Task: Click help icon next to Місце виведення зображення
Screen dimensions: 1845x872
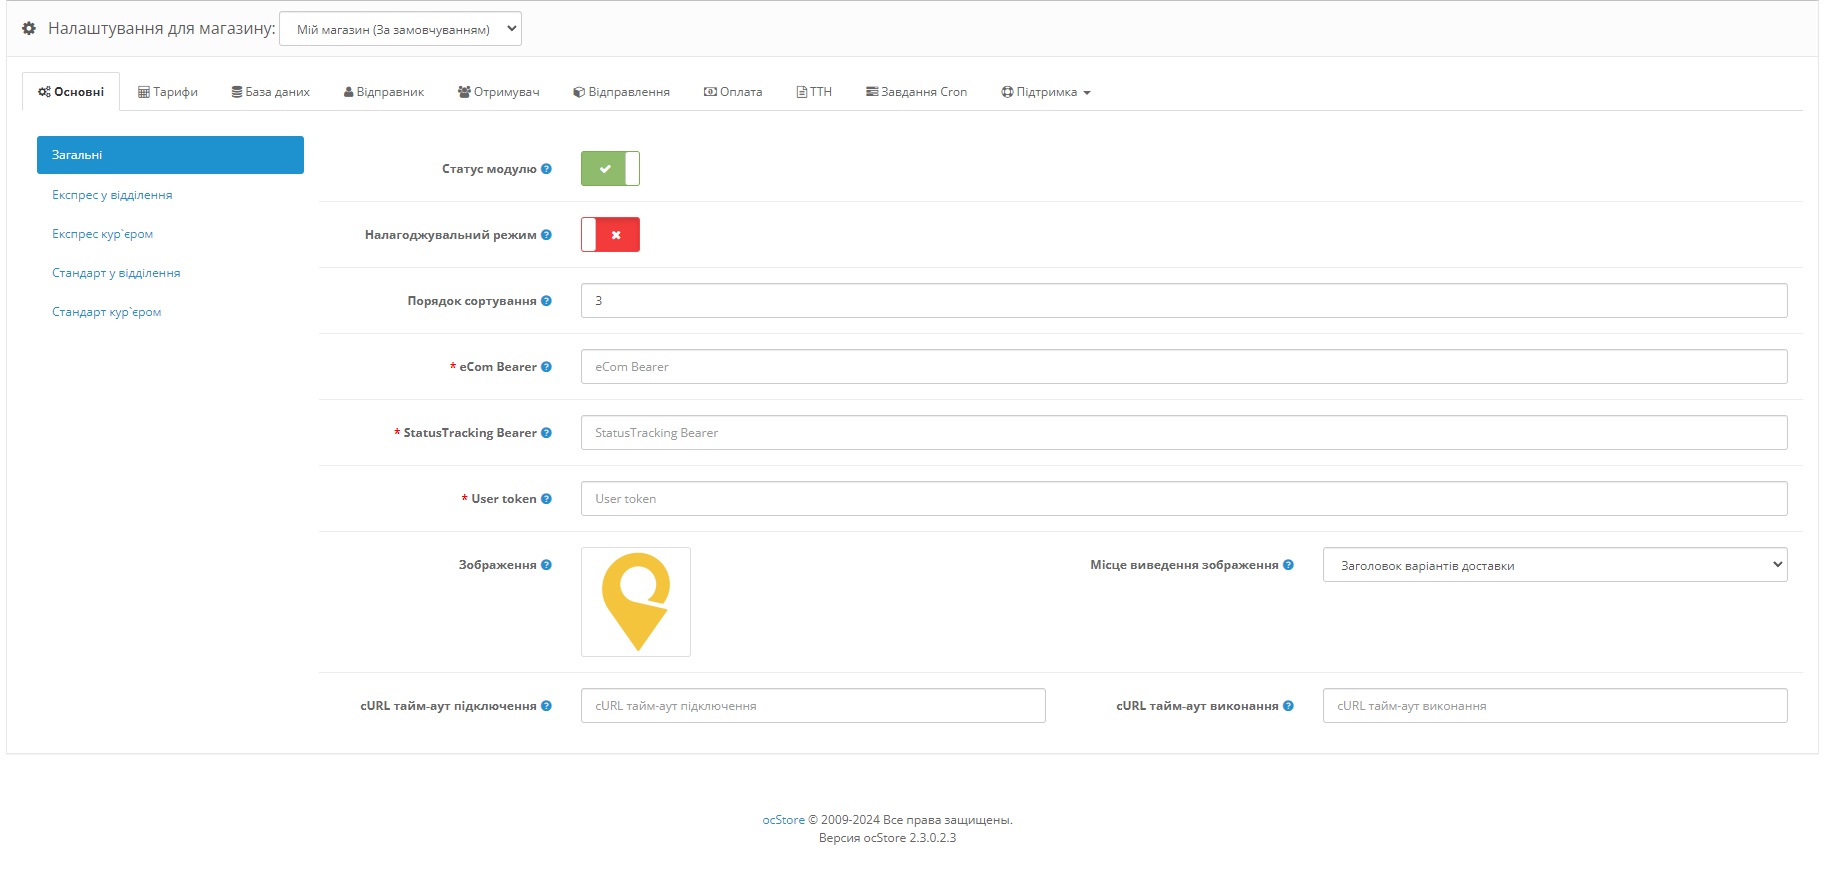Action: [1288, 565]
